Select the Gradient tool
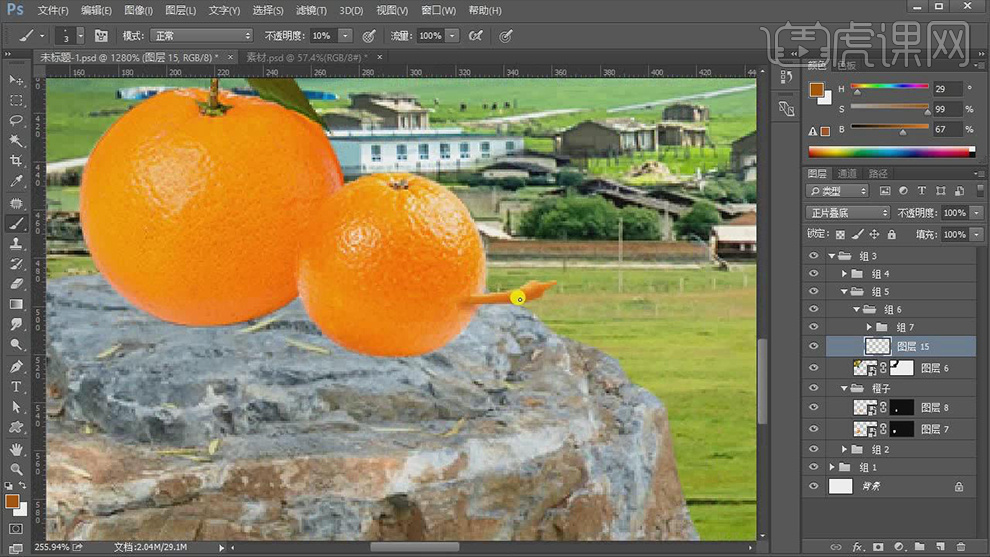This screenshot has height=557, width=990. 16,304
